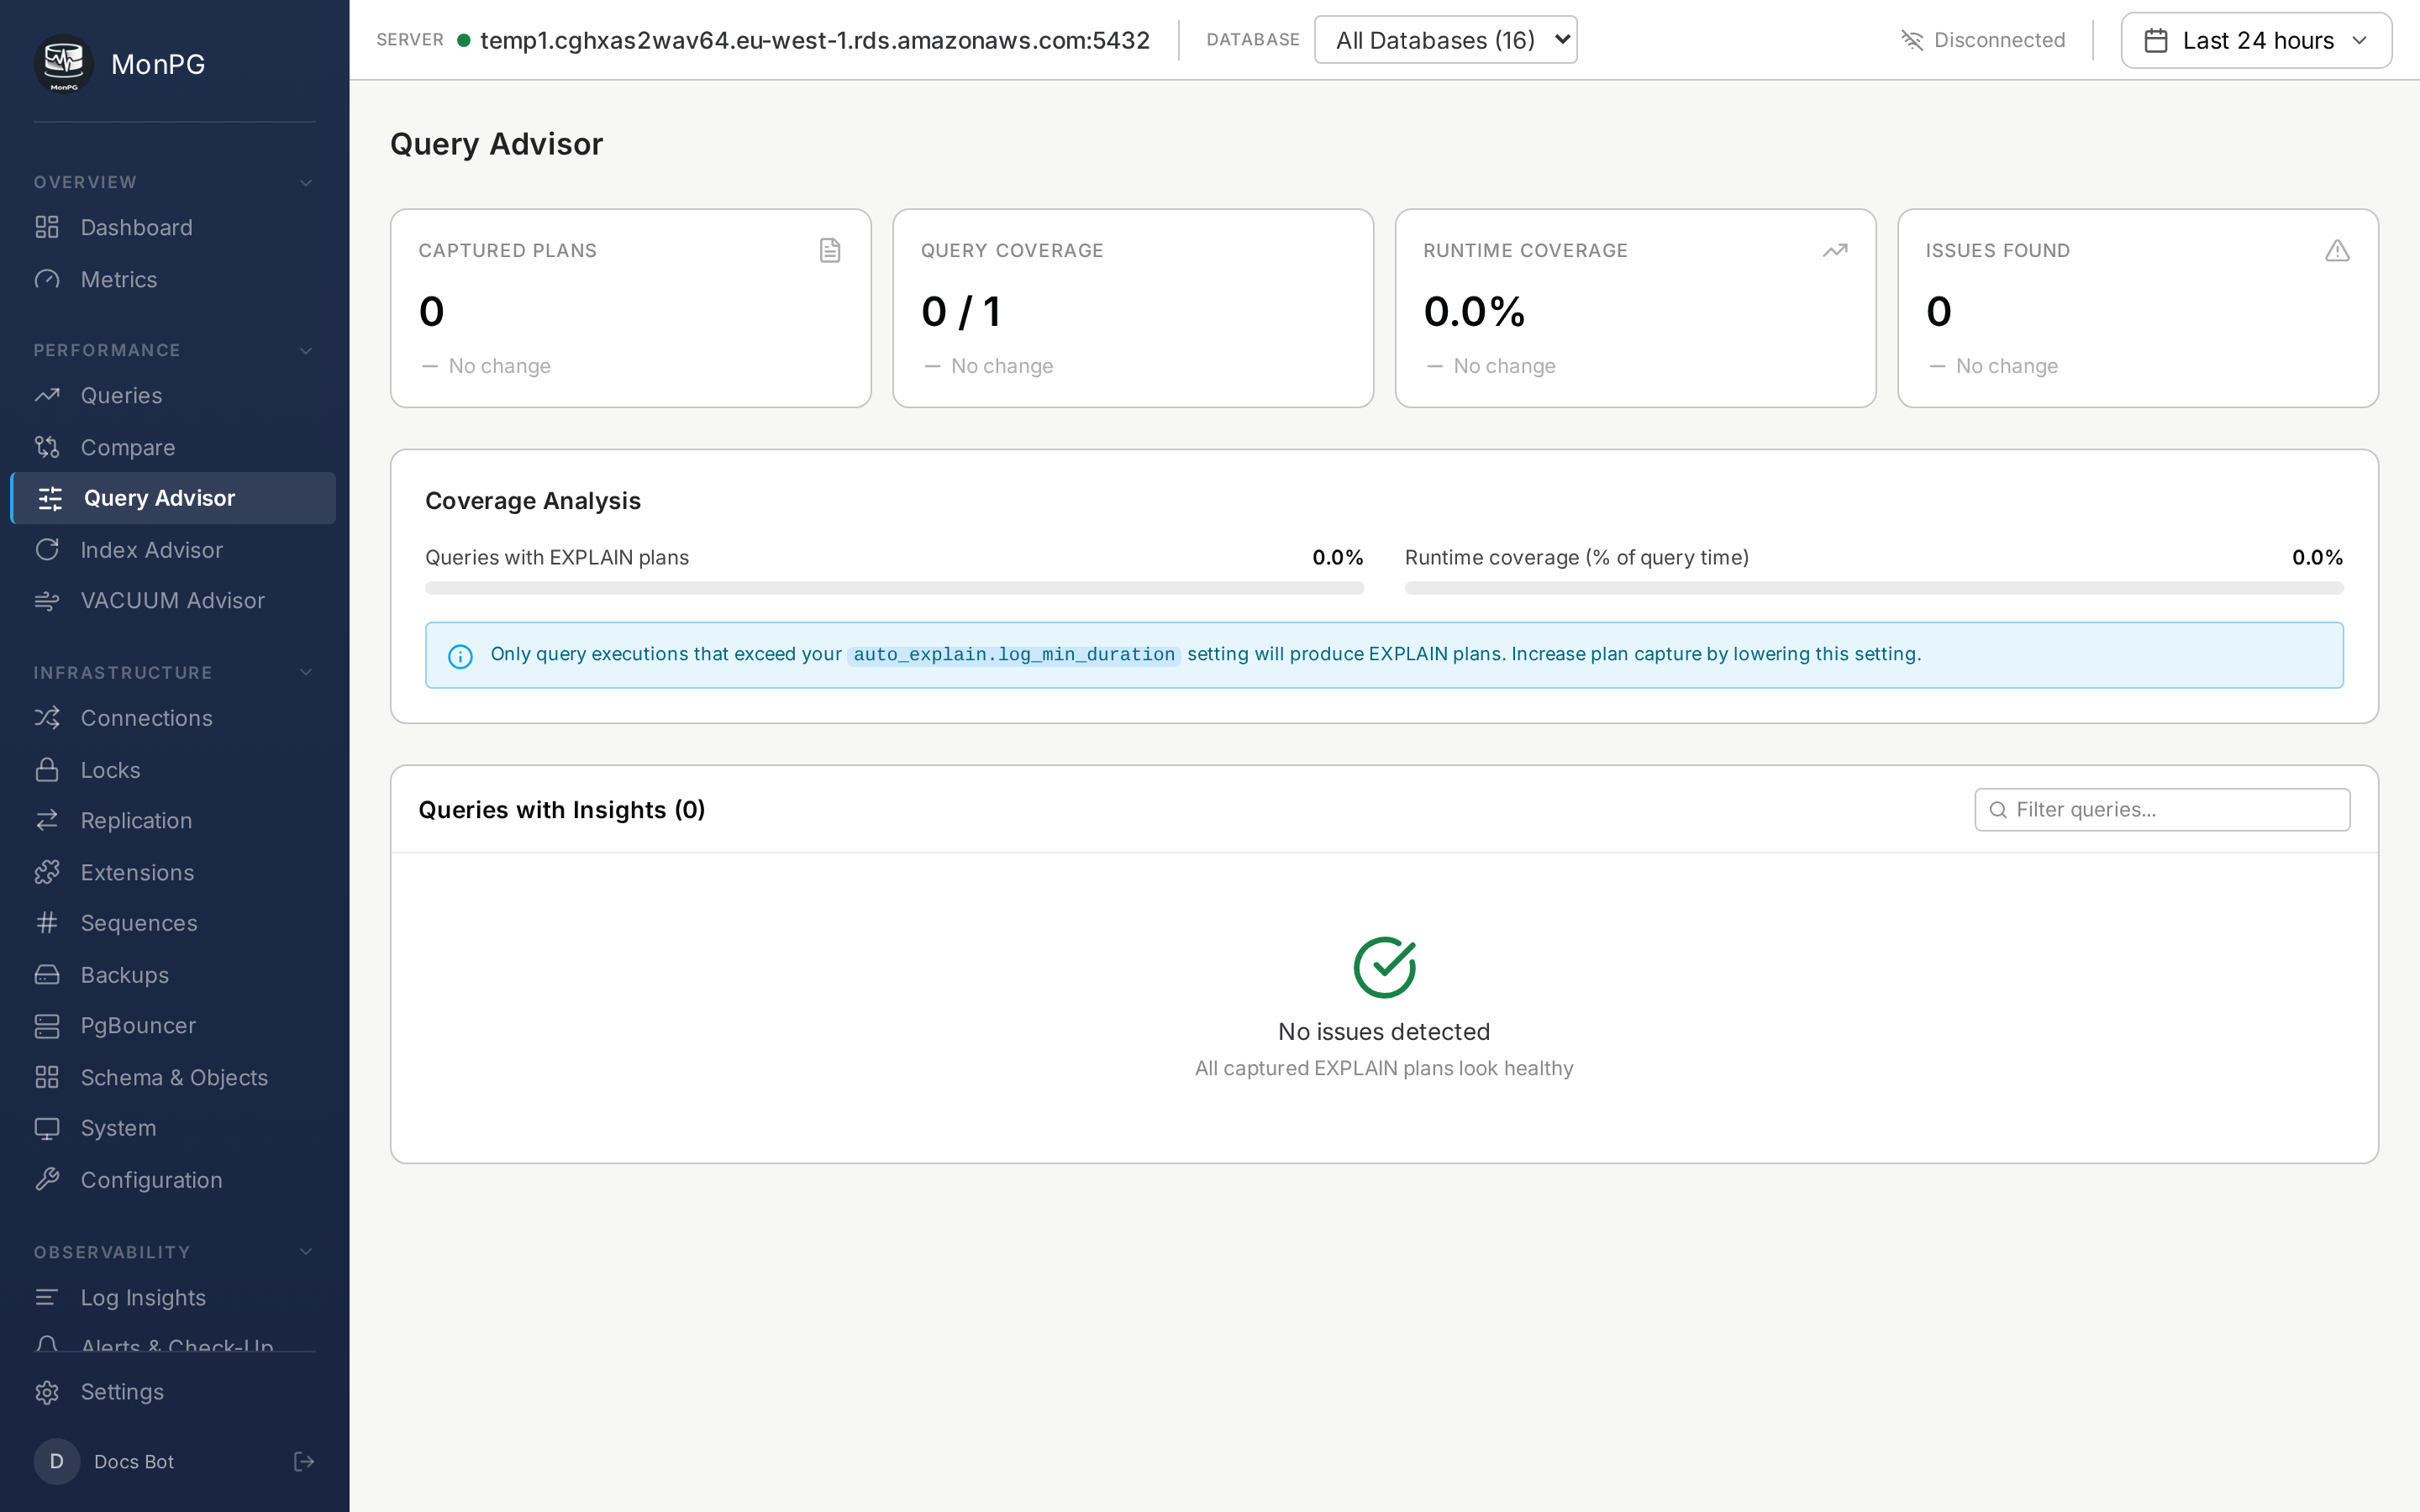This screenshot has width=2420, height=1512.
Task: Click the Captured Plans card
Action: coord(631,308)
